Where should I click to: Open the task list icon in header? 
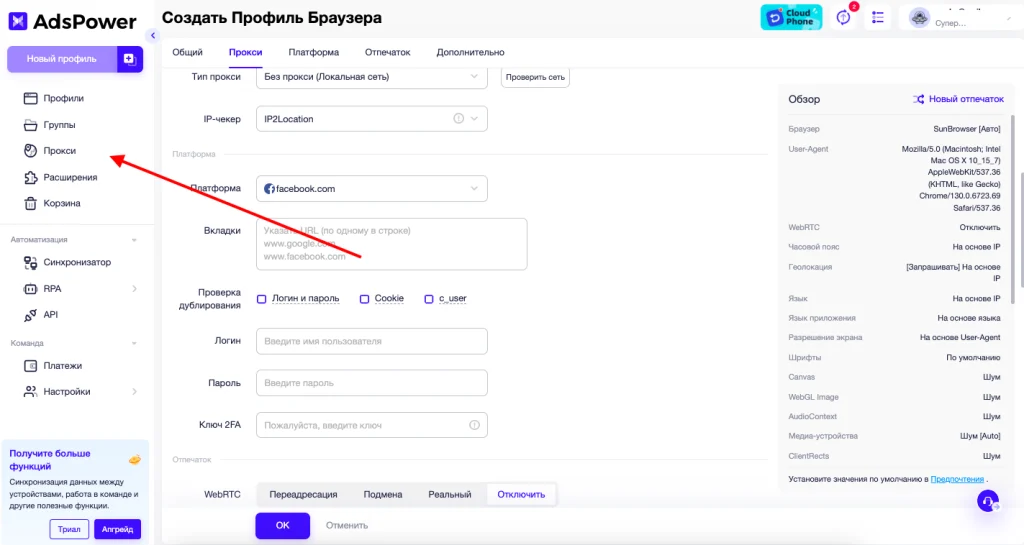click(878, 18)
